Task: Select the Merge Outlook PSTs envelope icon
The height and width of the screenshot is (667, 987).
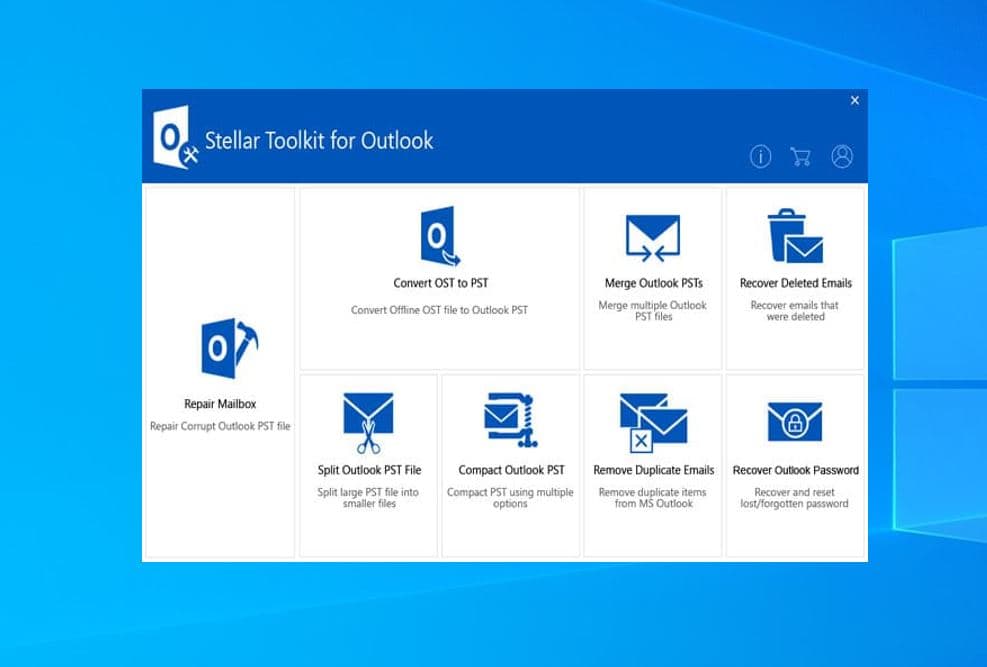Action: click(653, 238)
